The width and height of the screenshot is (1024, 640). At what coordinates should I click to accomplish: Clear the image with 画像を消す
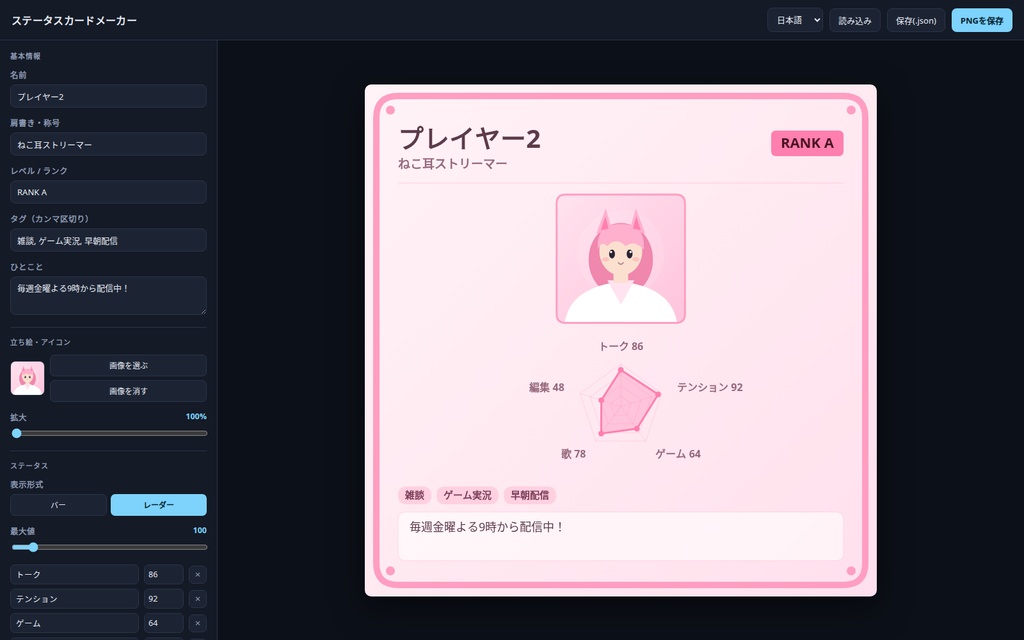pos(129,391)
